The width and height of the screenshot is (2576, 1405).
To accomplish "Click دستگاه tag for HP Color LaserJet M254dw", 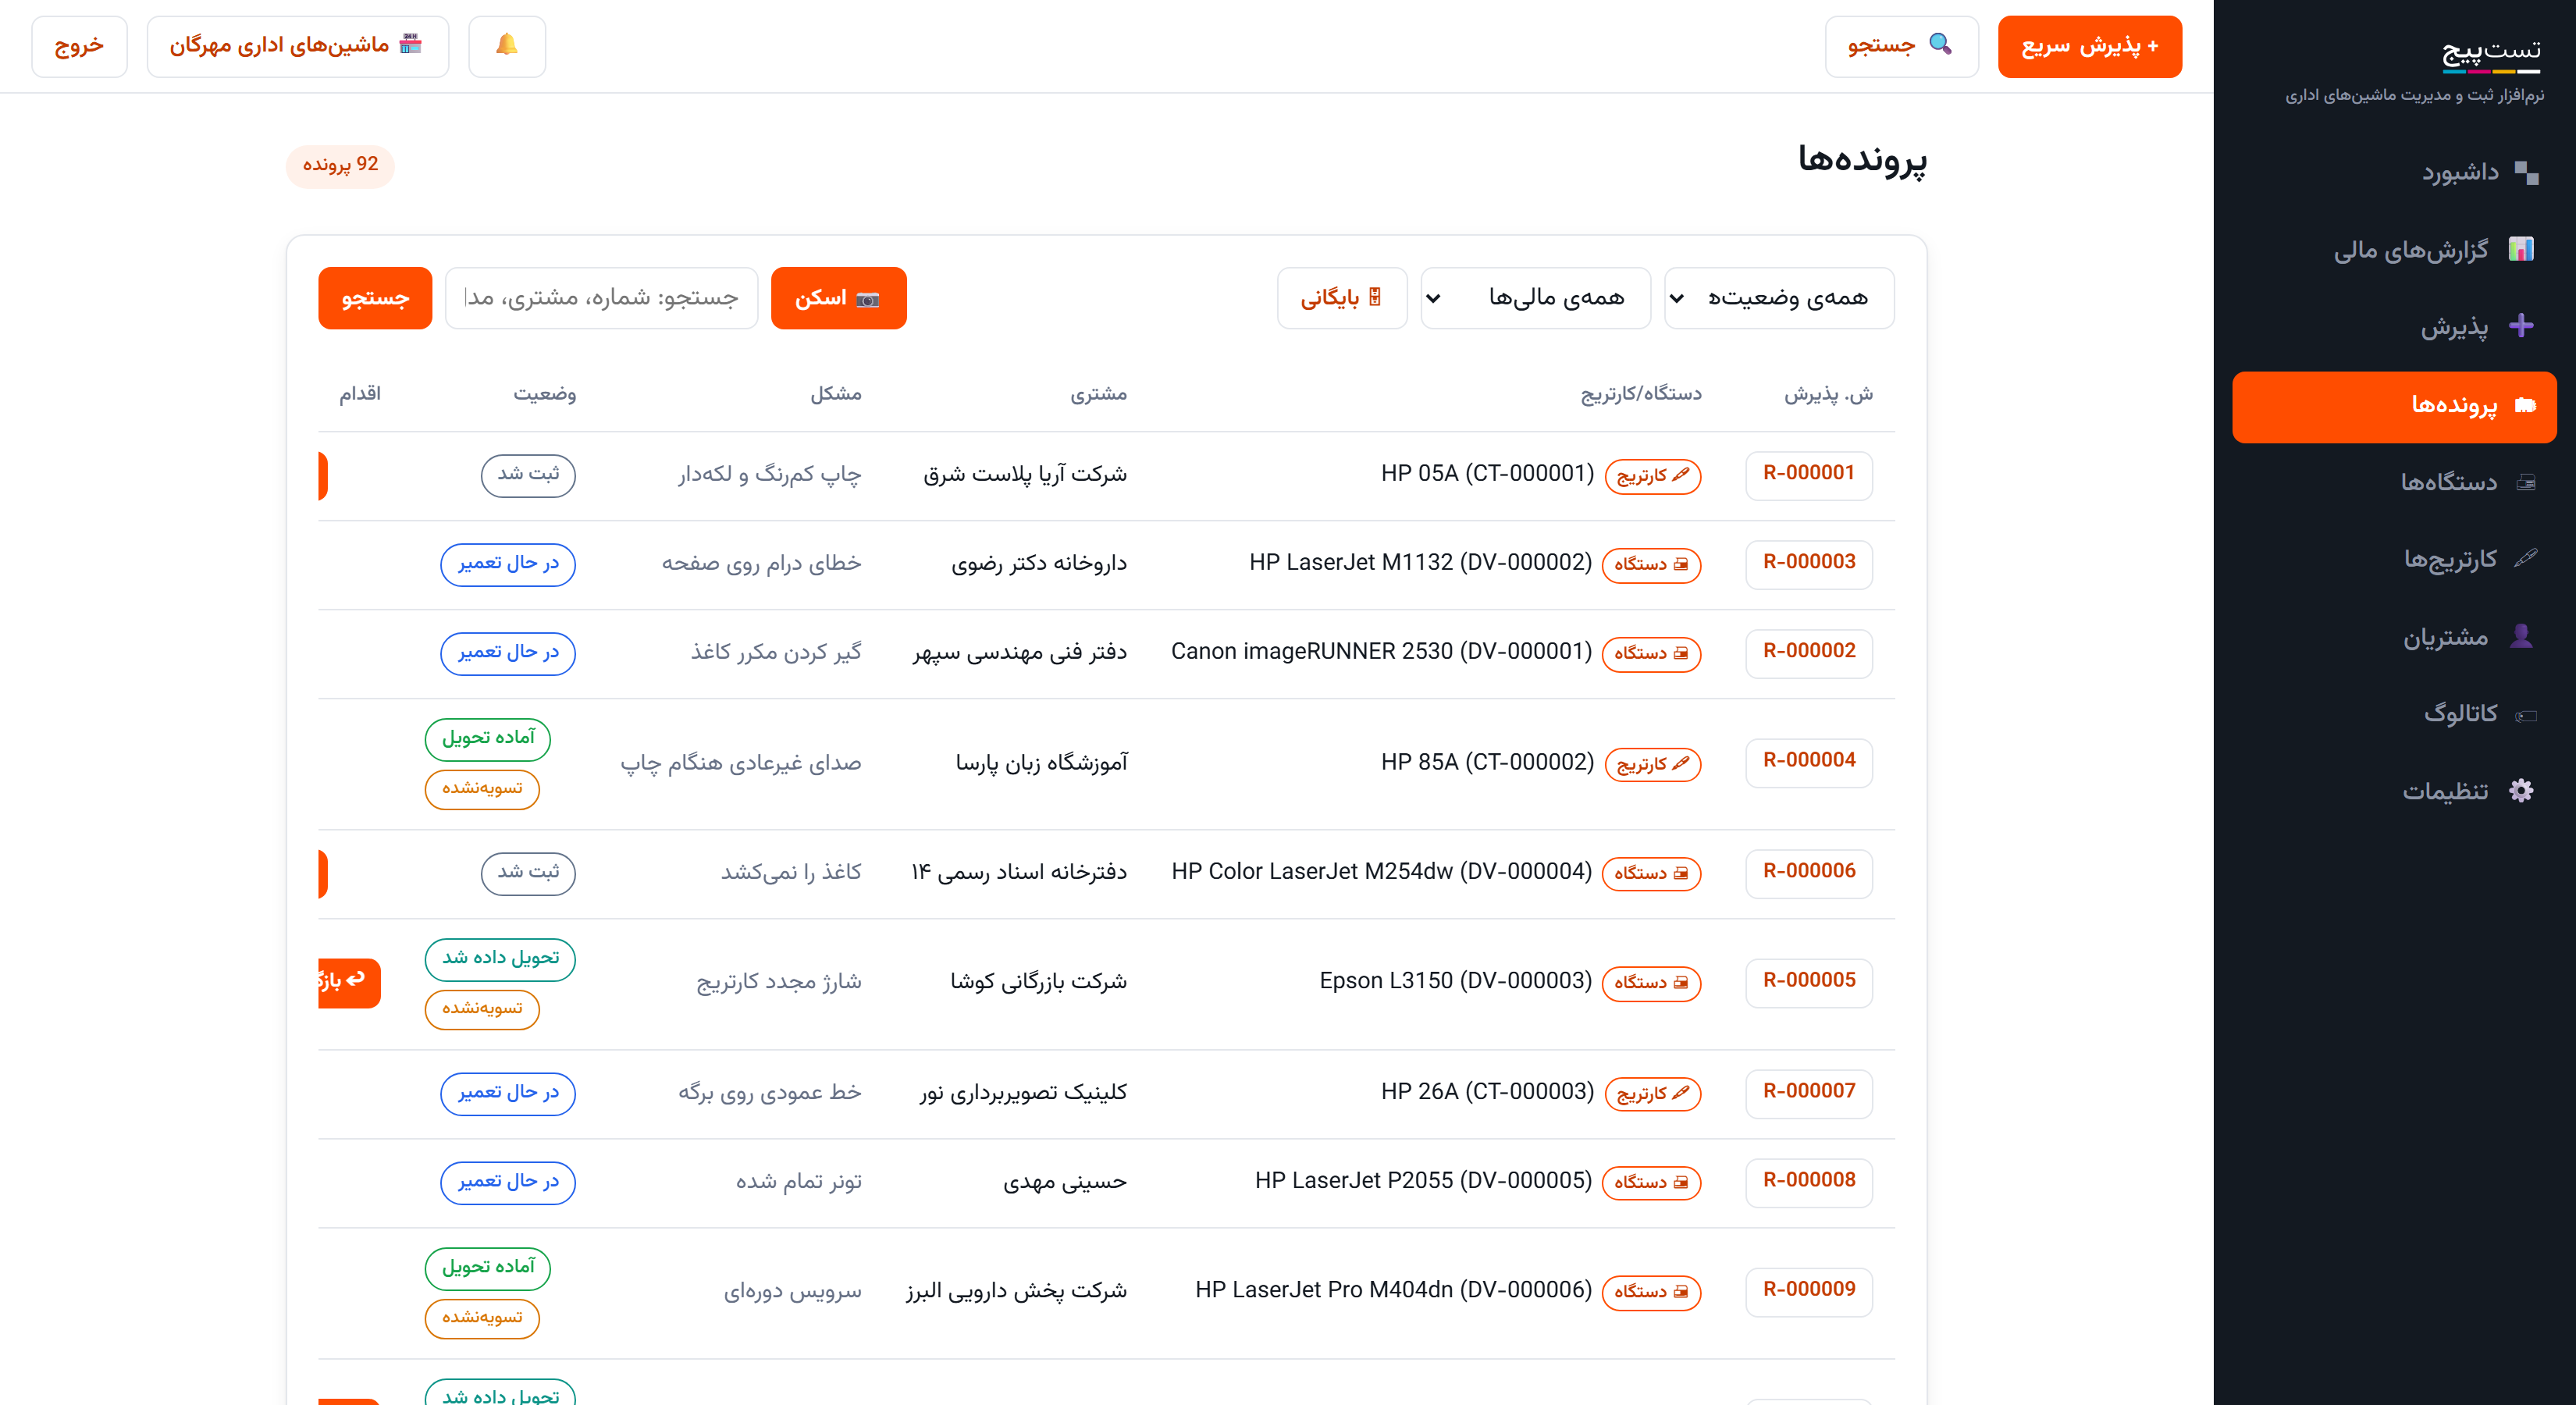I will pyautogui.click(x=1651, y=874).
